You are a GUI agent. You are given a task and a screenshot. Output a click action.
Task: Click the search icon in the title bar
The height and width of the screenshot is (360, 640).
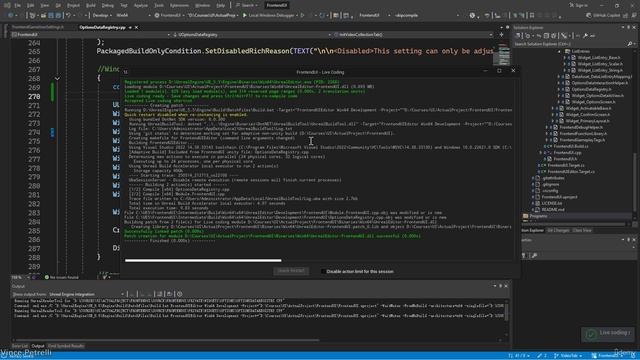click(238, 5)
